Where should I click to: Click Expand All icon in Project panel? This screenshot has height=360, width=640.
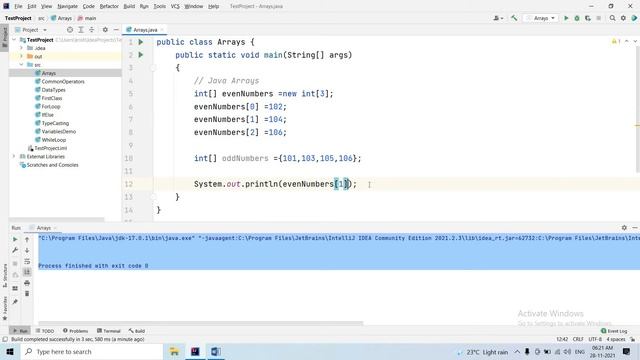click(x=81, y=30)
